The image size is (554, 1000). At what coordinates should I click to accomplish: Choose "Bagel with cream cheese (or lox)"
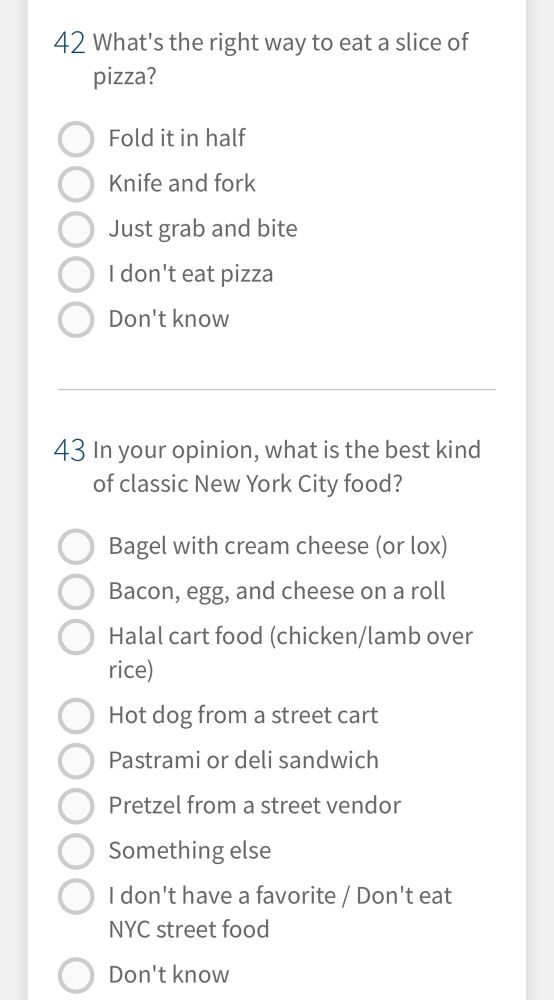tap(76, 547)
